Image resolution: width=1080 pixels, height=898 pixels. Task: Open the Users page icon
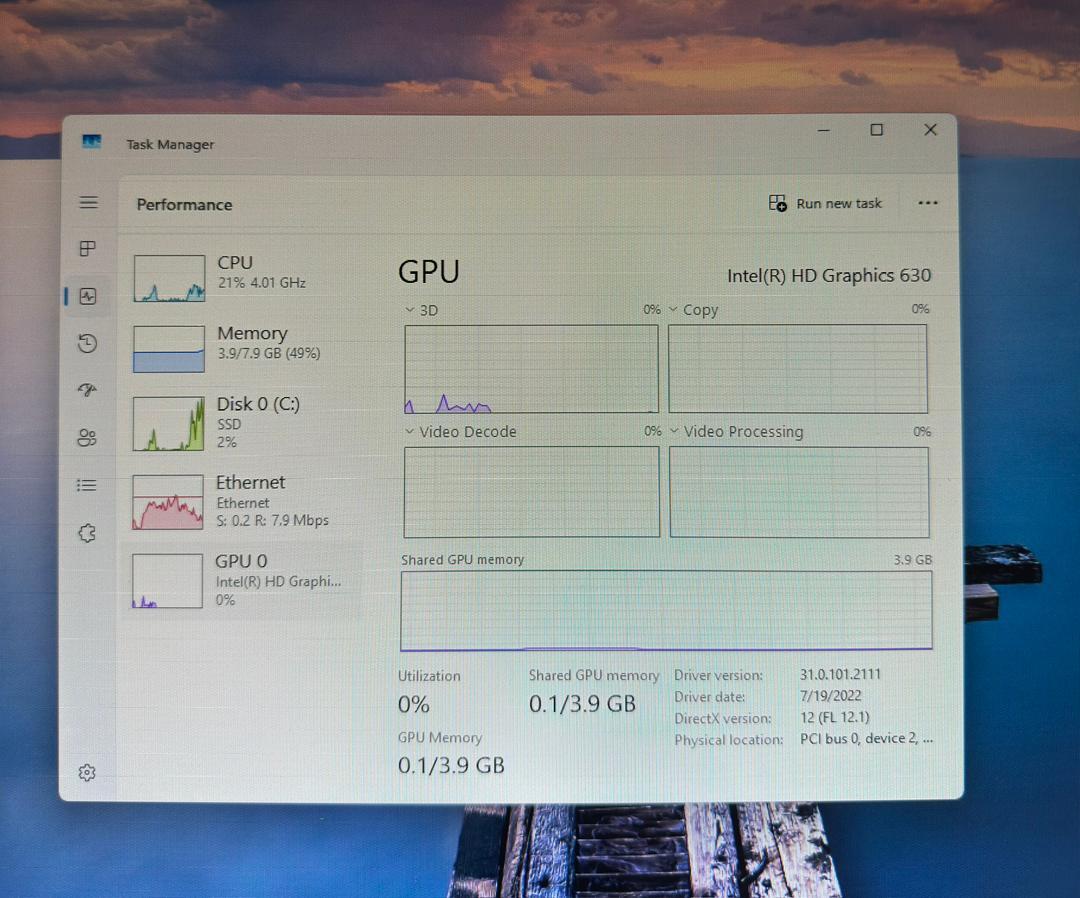coord(88,437)
